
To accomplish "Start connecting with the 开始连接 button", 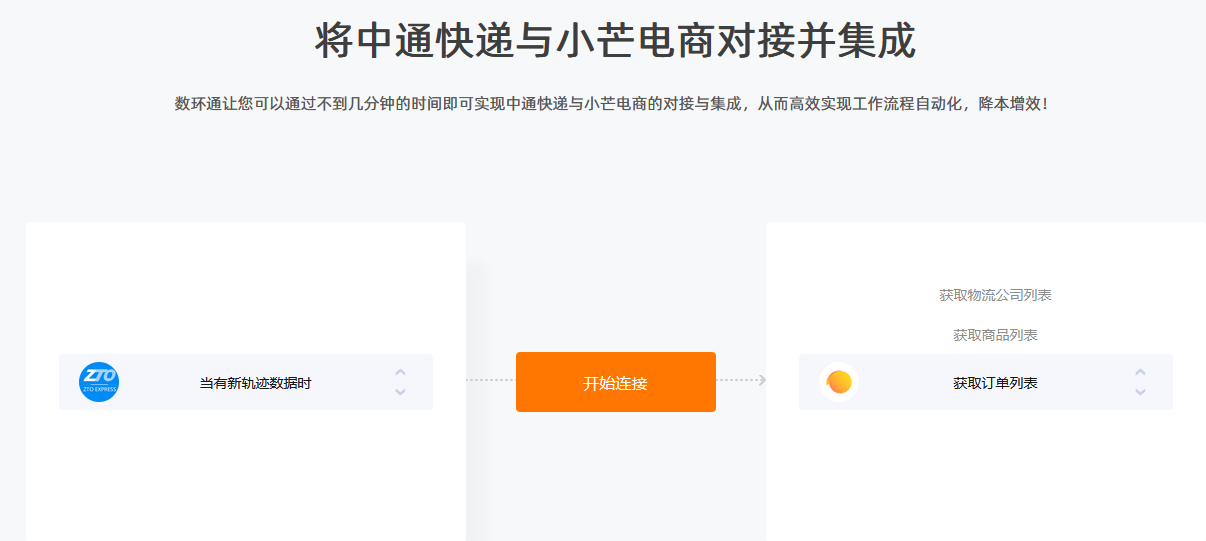I will tap(616, 382).
